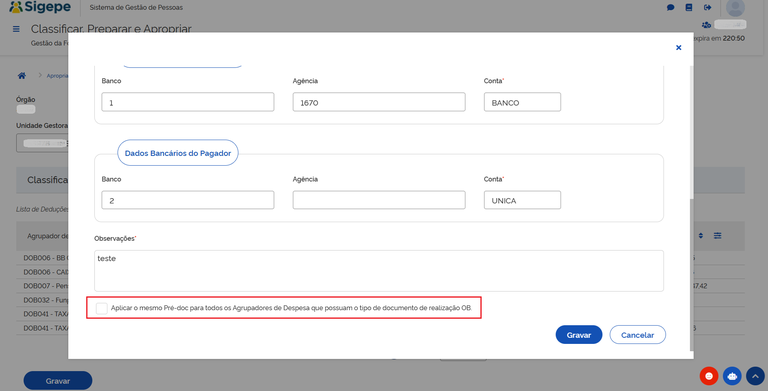The image size is (768, 391).
Task: Click the users group icon below avatar
Action: tap(706, 24)
